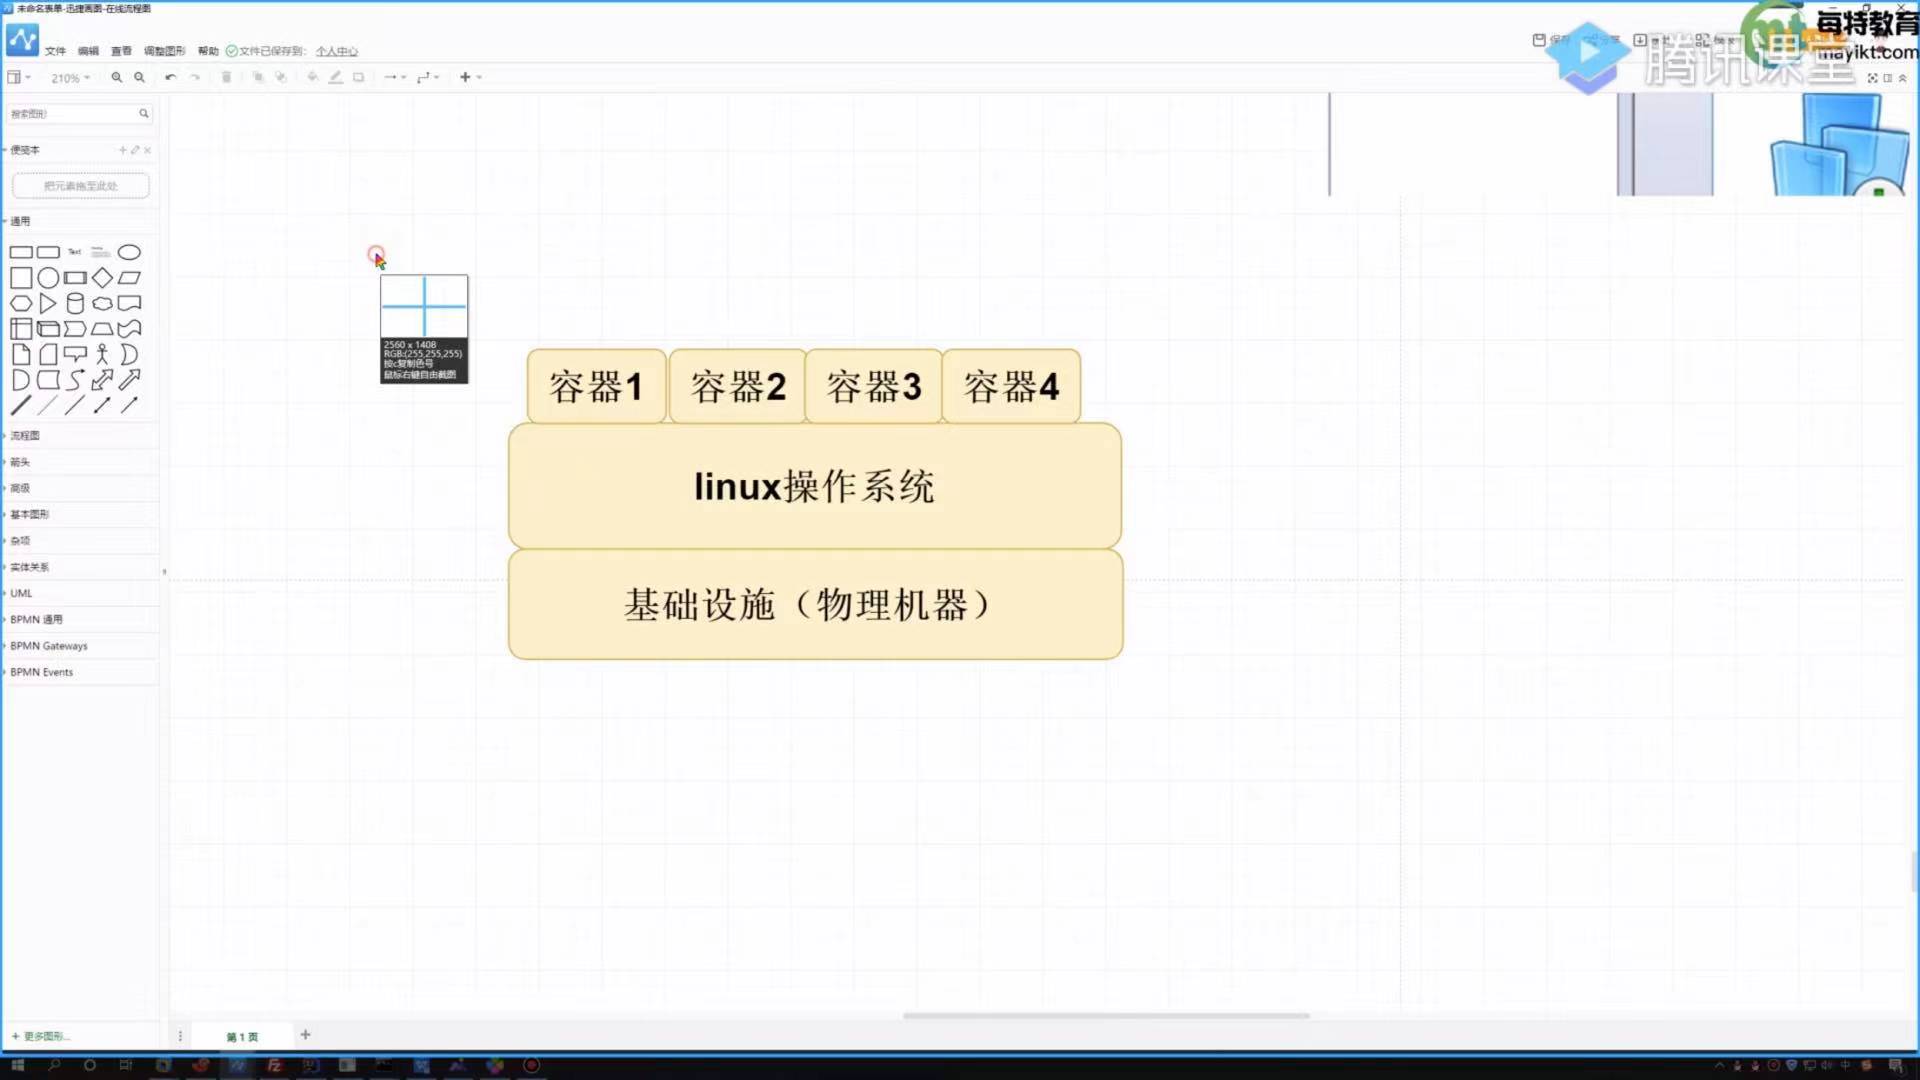Pick the cloud shape in the shapes palette
The width and height of the screenshot is (1920, 1080).
102,304
